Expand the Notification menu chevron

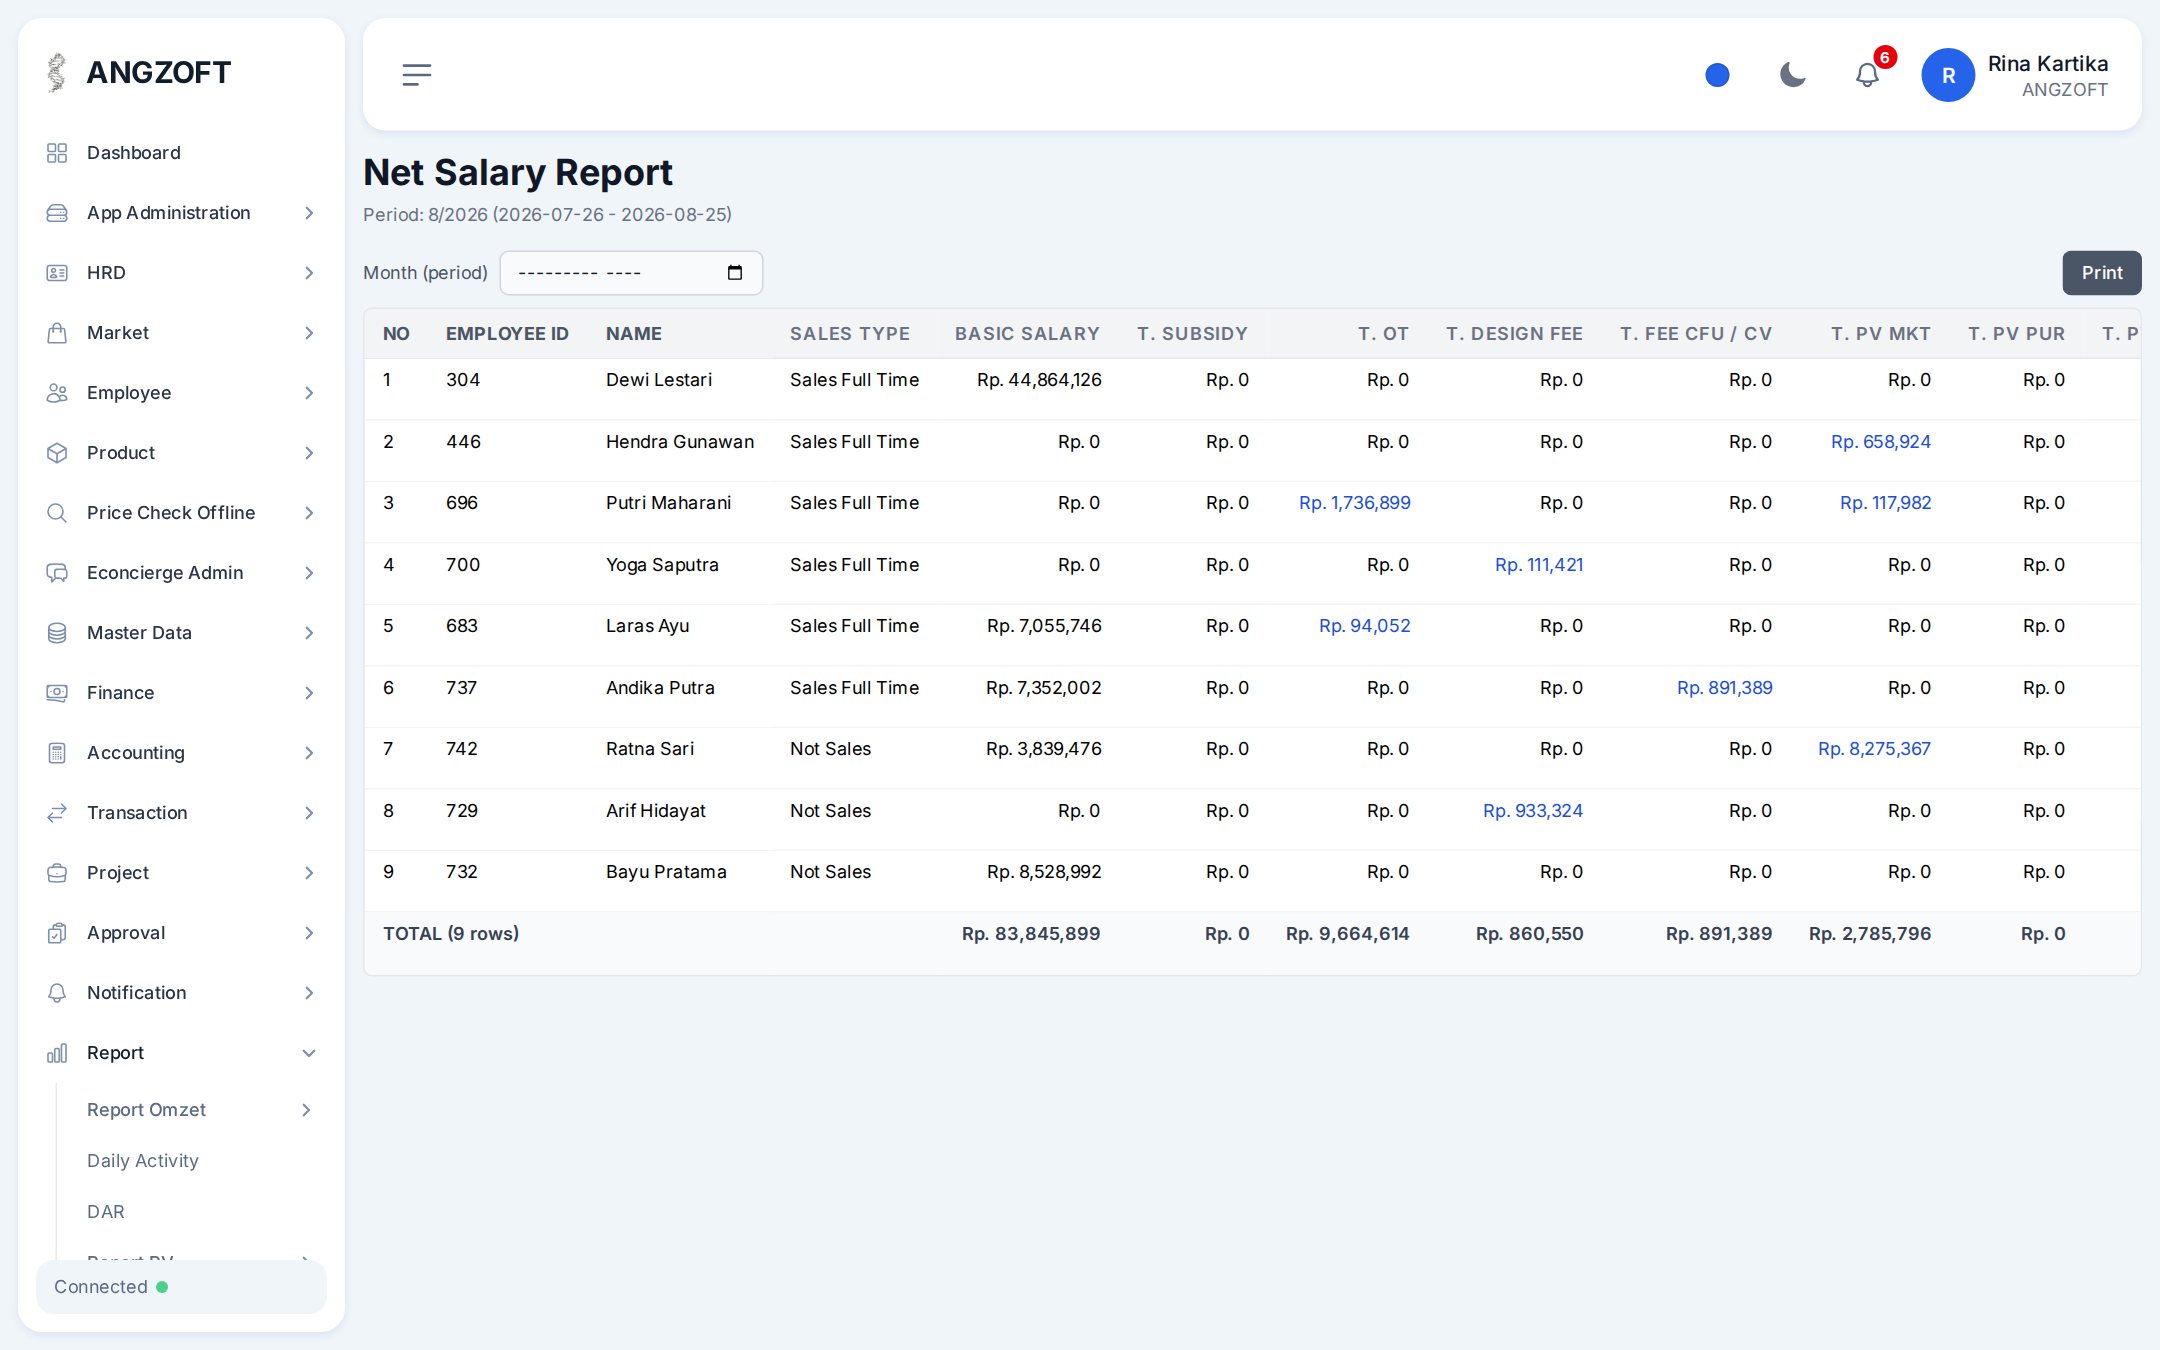tap(309, 993)
